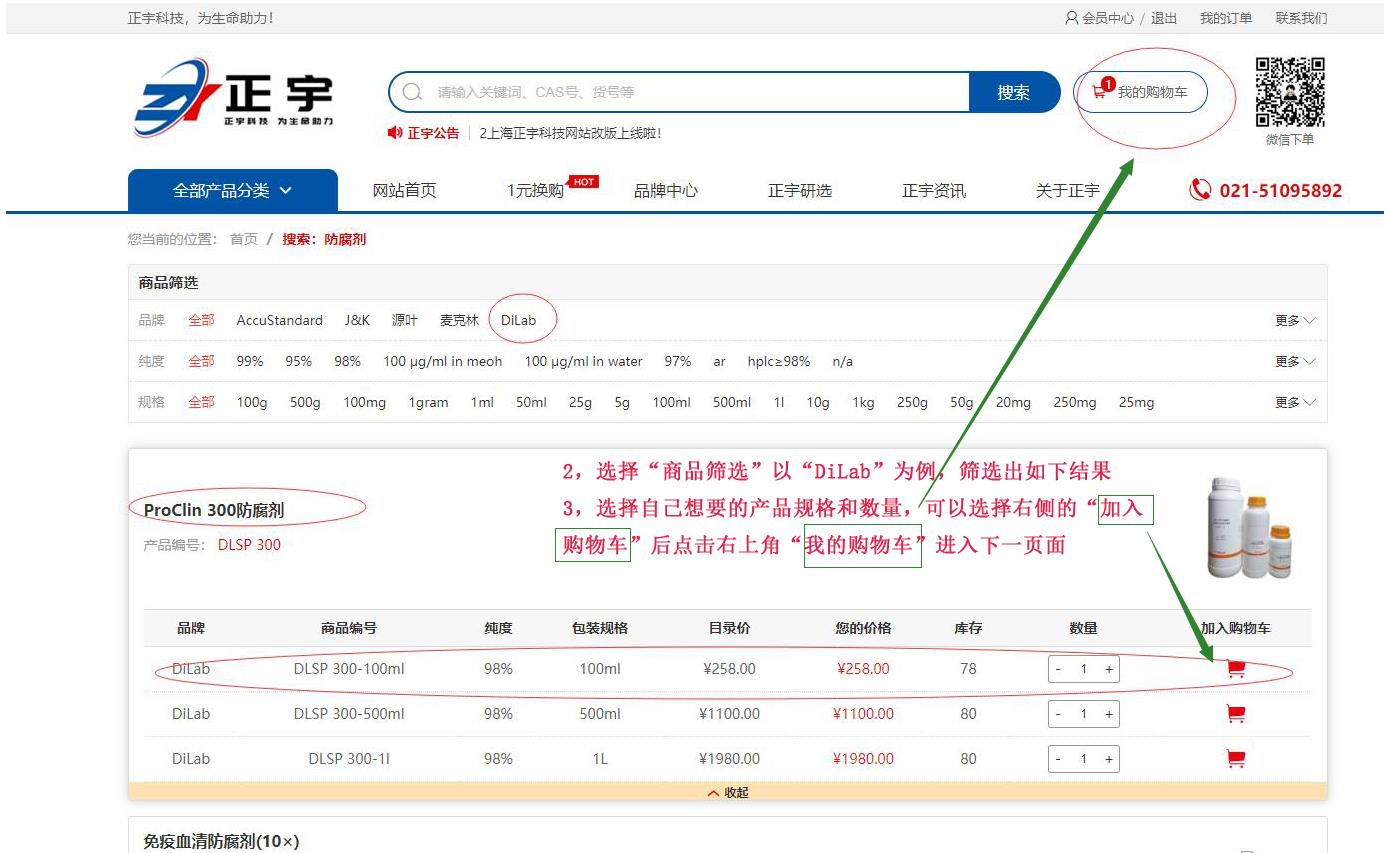The image size is (1388, 853).
Task: Open 会员中心 member center link
Action: tap(1108, 18)
